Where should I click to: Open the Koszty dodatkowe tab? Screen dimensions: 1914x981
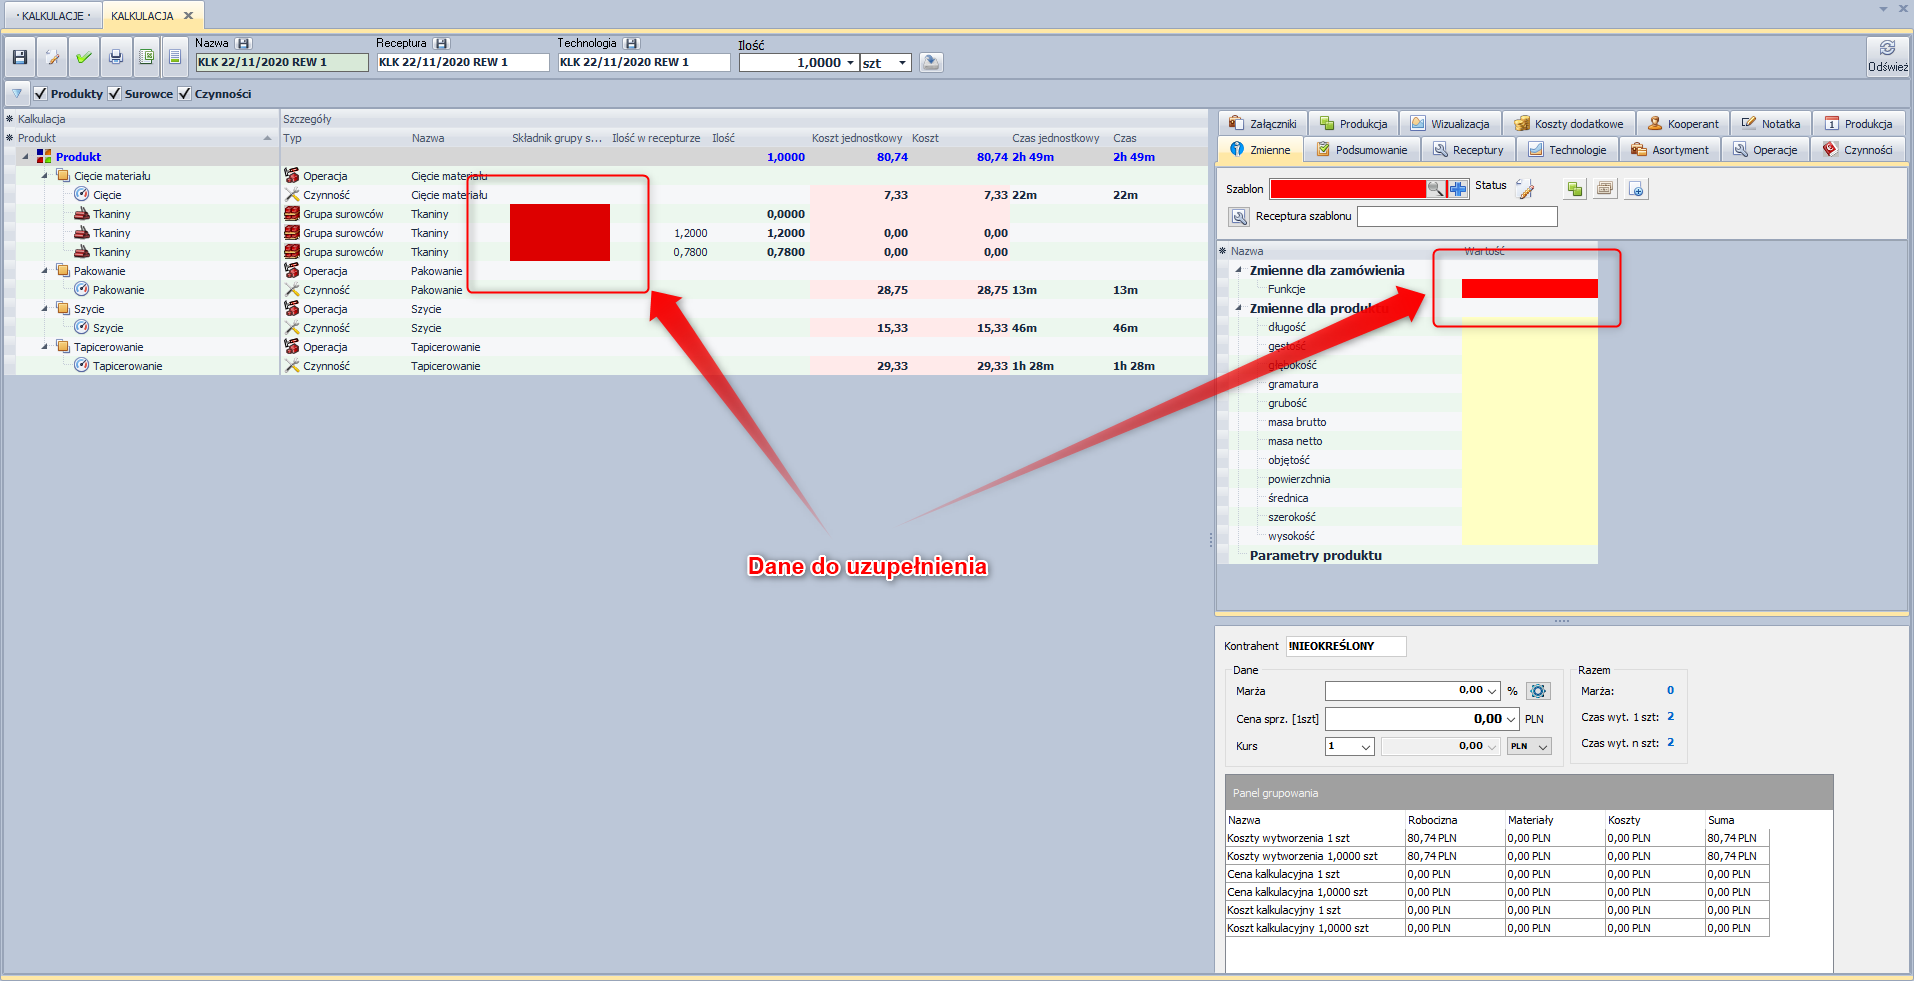point(1568,124)
